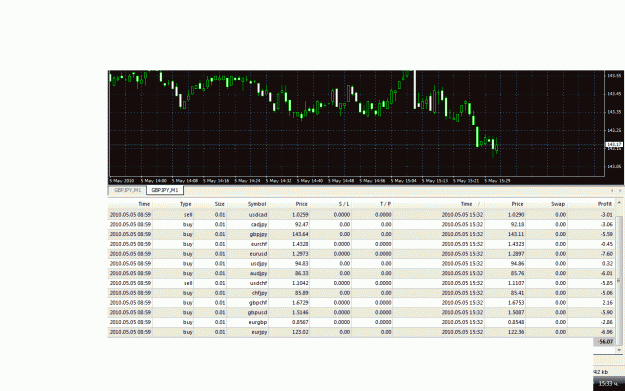The width and height of the screenshot is (625, 391).
Task: Click the trade list scrollbar down arrow
Action: point(619,350)
